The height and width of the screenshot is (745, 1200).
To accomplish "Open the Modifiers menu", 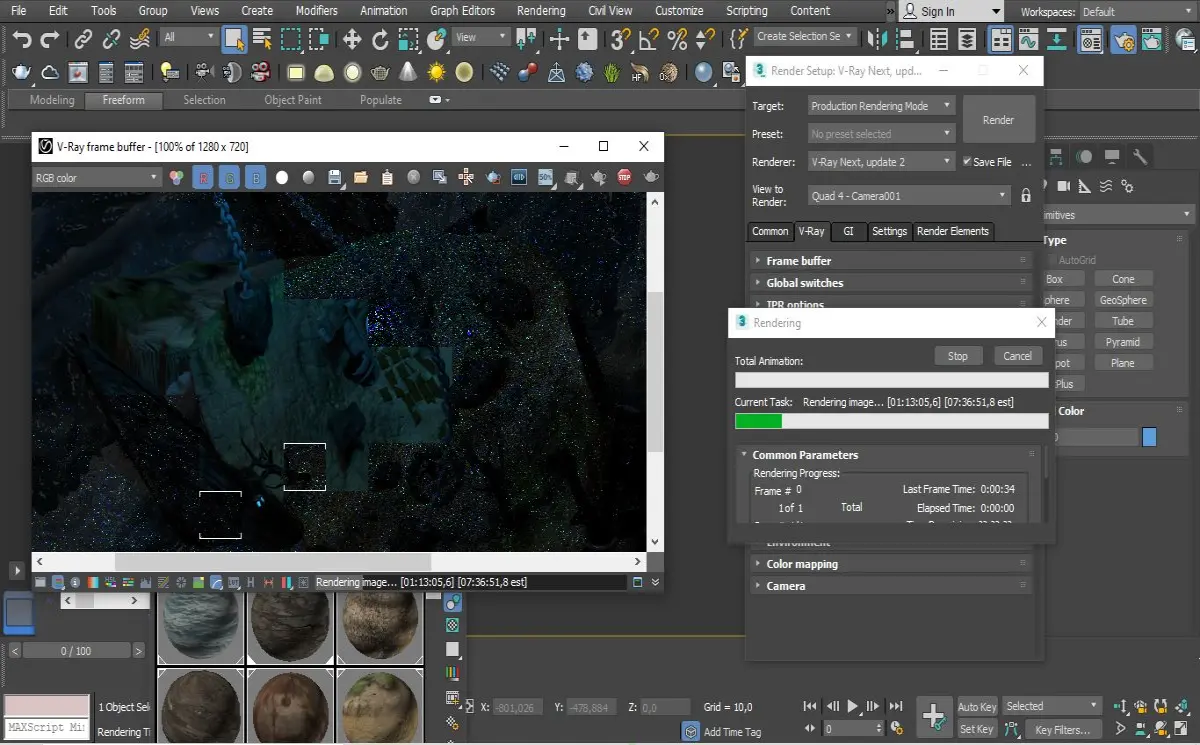I will click(x=316, y=11).
